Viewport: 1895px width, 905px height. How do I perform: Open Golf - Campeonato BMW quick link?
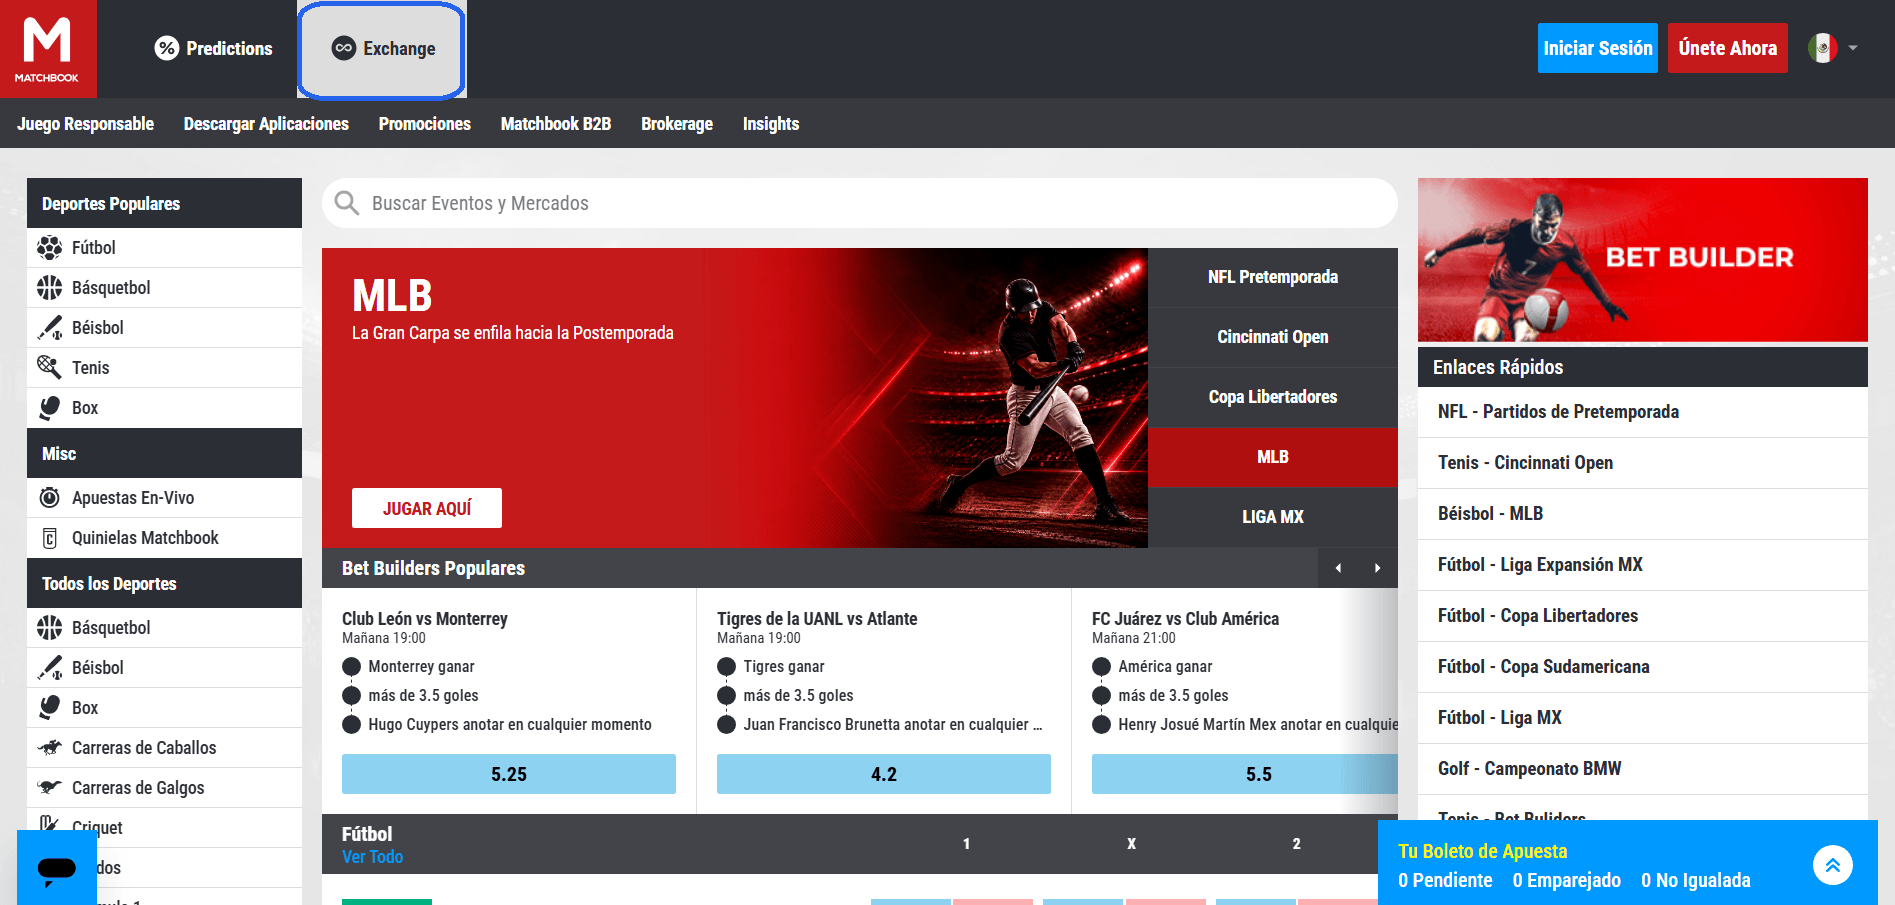pos(1642,769)
